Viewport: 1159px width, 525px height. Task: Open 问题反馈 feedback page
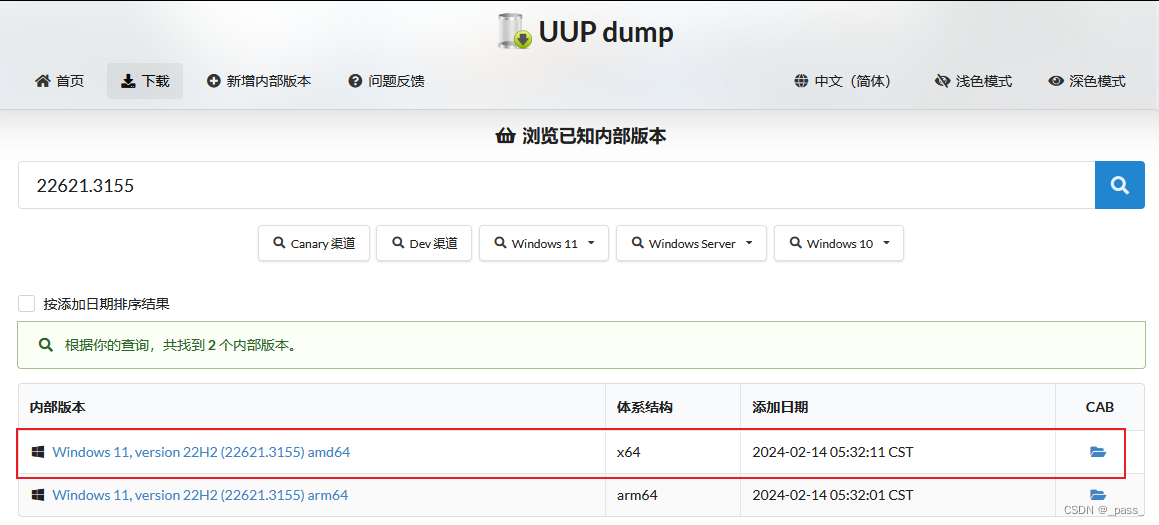[x=387, y=81]
